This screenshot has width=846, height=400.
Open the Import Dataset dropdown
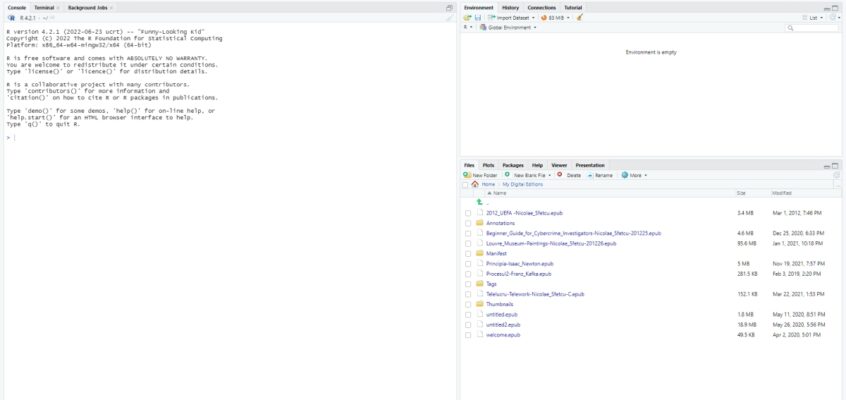[511, 18]
